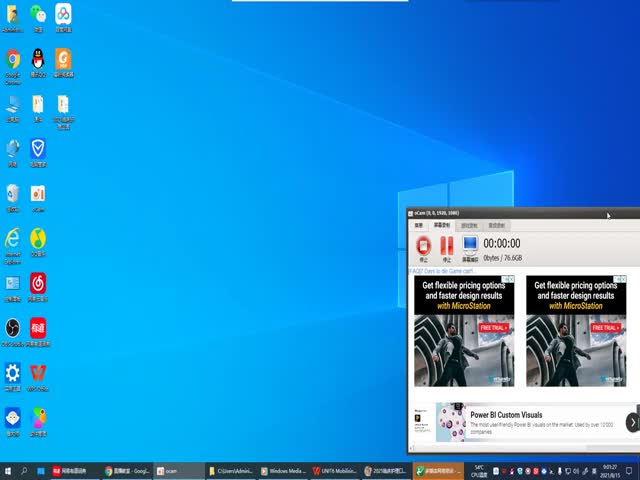Launch WeChat from the desktop
Screen dimensions: 640x480
tap(38, 14)
